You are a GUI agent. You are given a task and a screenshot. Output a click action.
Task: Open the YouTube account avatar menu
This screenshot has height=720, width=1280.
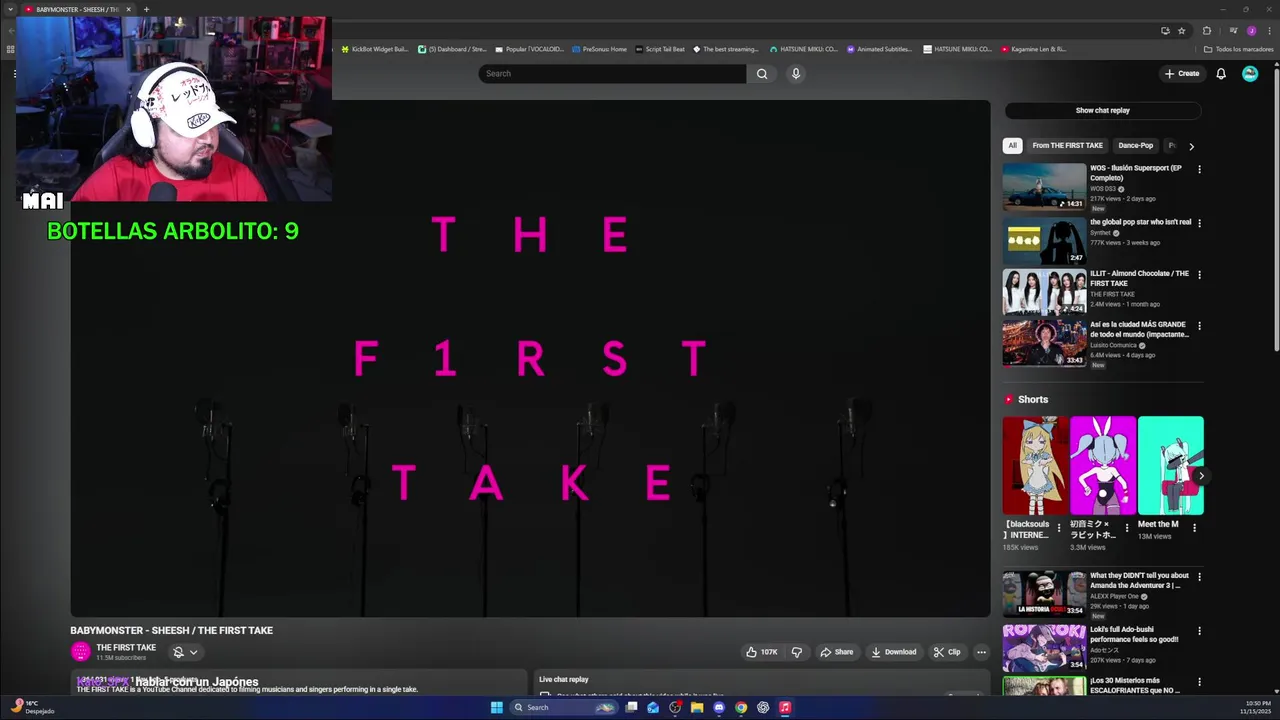1250,73
